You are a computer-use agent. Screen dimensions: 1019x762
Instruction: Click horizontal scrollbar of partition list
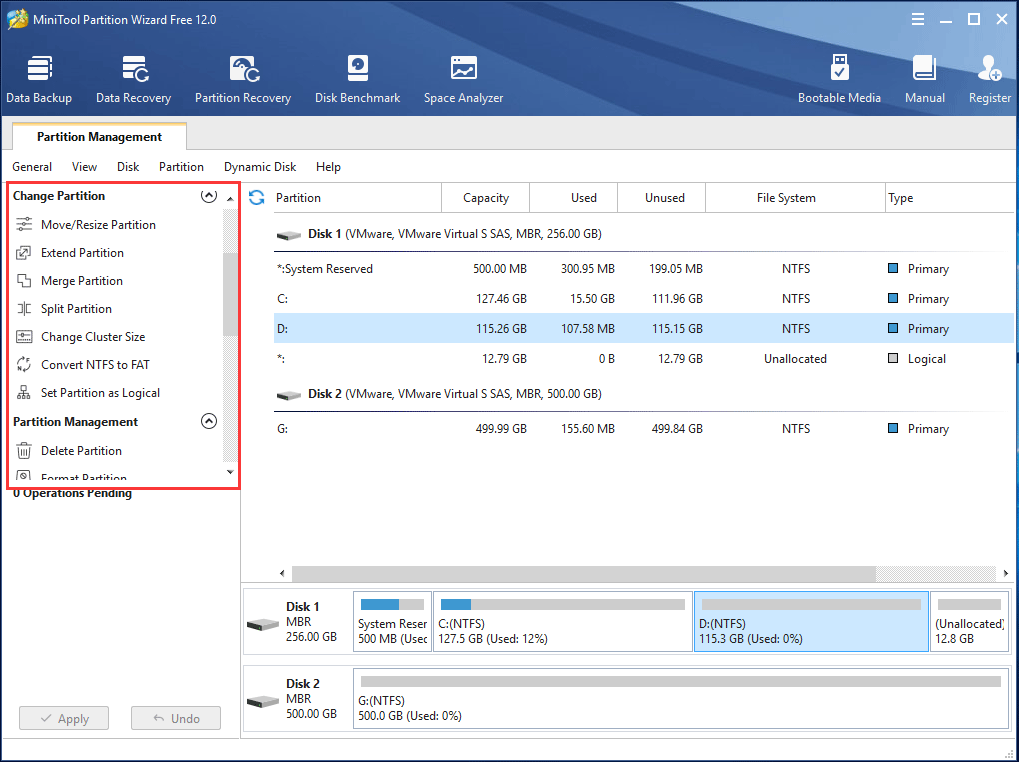click(x=584, y=574)
